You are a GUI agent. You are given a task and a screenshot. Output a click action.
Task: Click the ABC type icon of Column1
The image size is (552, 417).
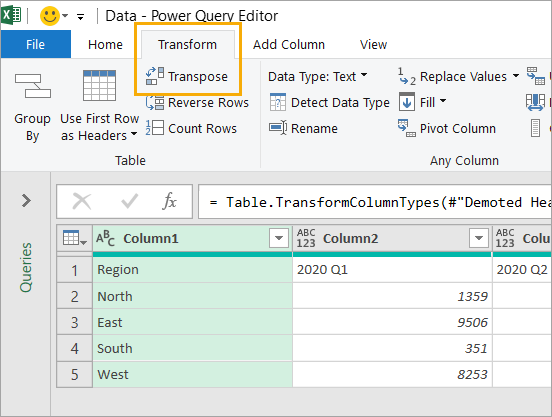pos(105,238)
